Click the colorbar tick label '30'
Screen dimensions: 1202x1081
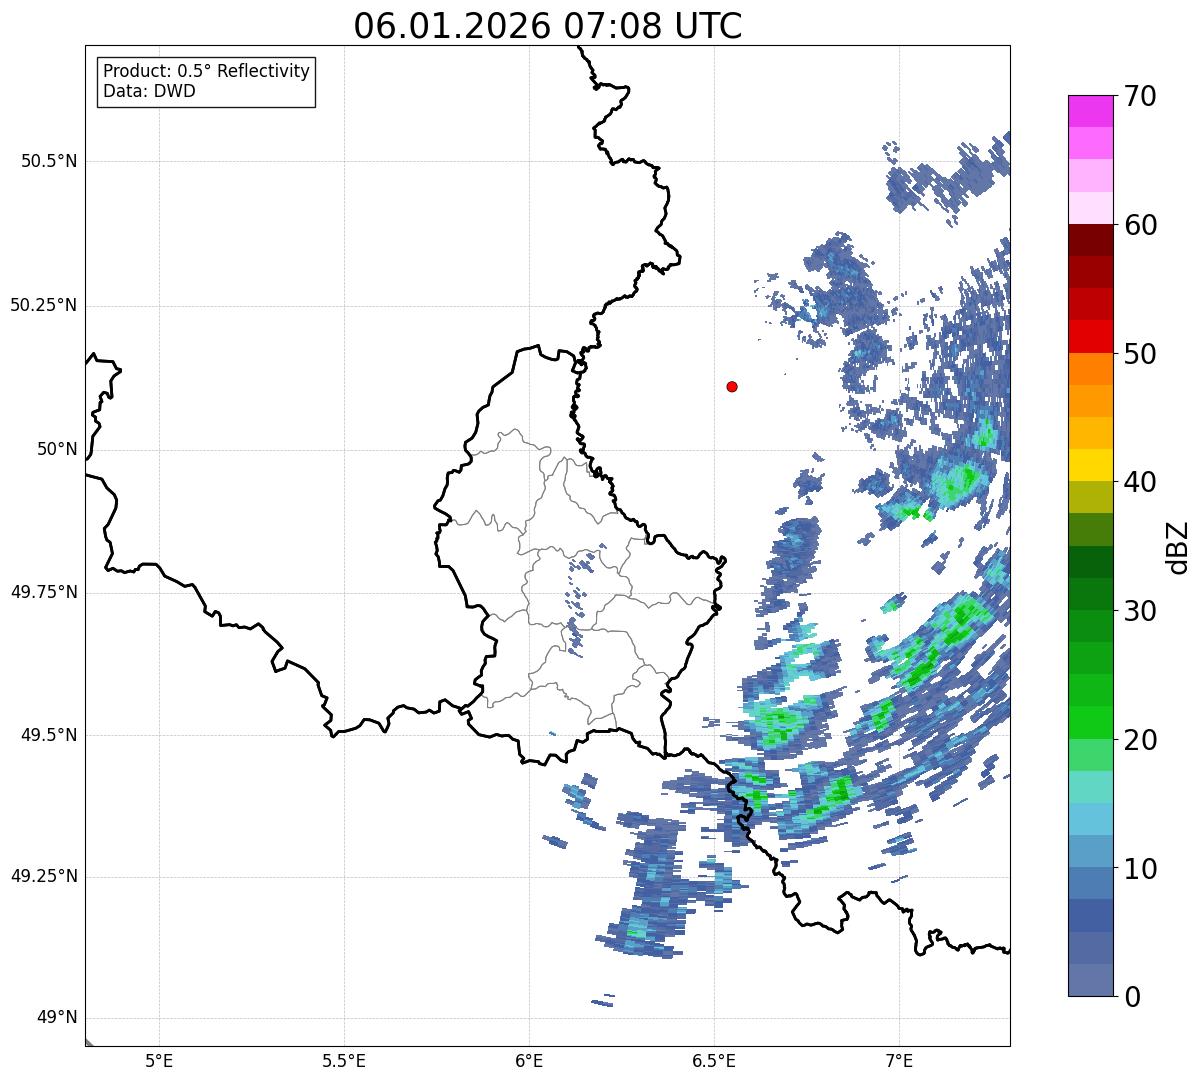[x=1140, y=611]
